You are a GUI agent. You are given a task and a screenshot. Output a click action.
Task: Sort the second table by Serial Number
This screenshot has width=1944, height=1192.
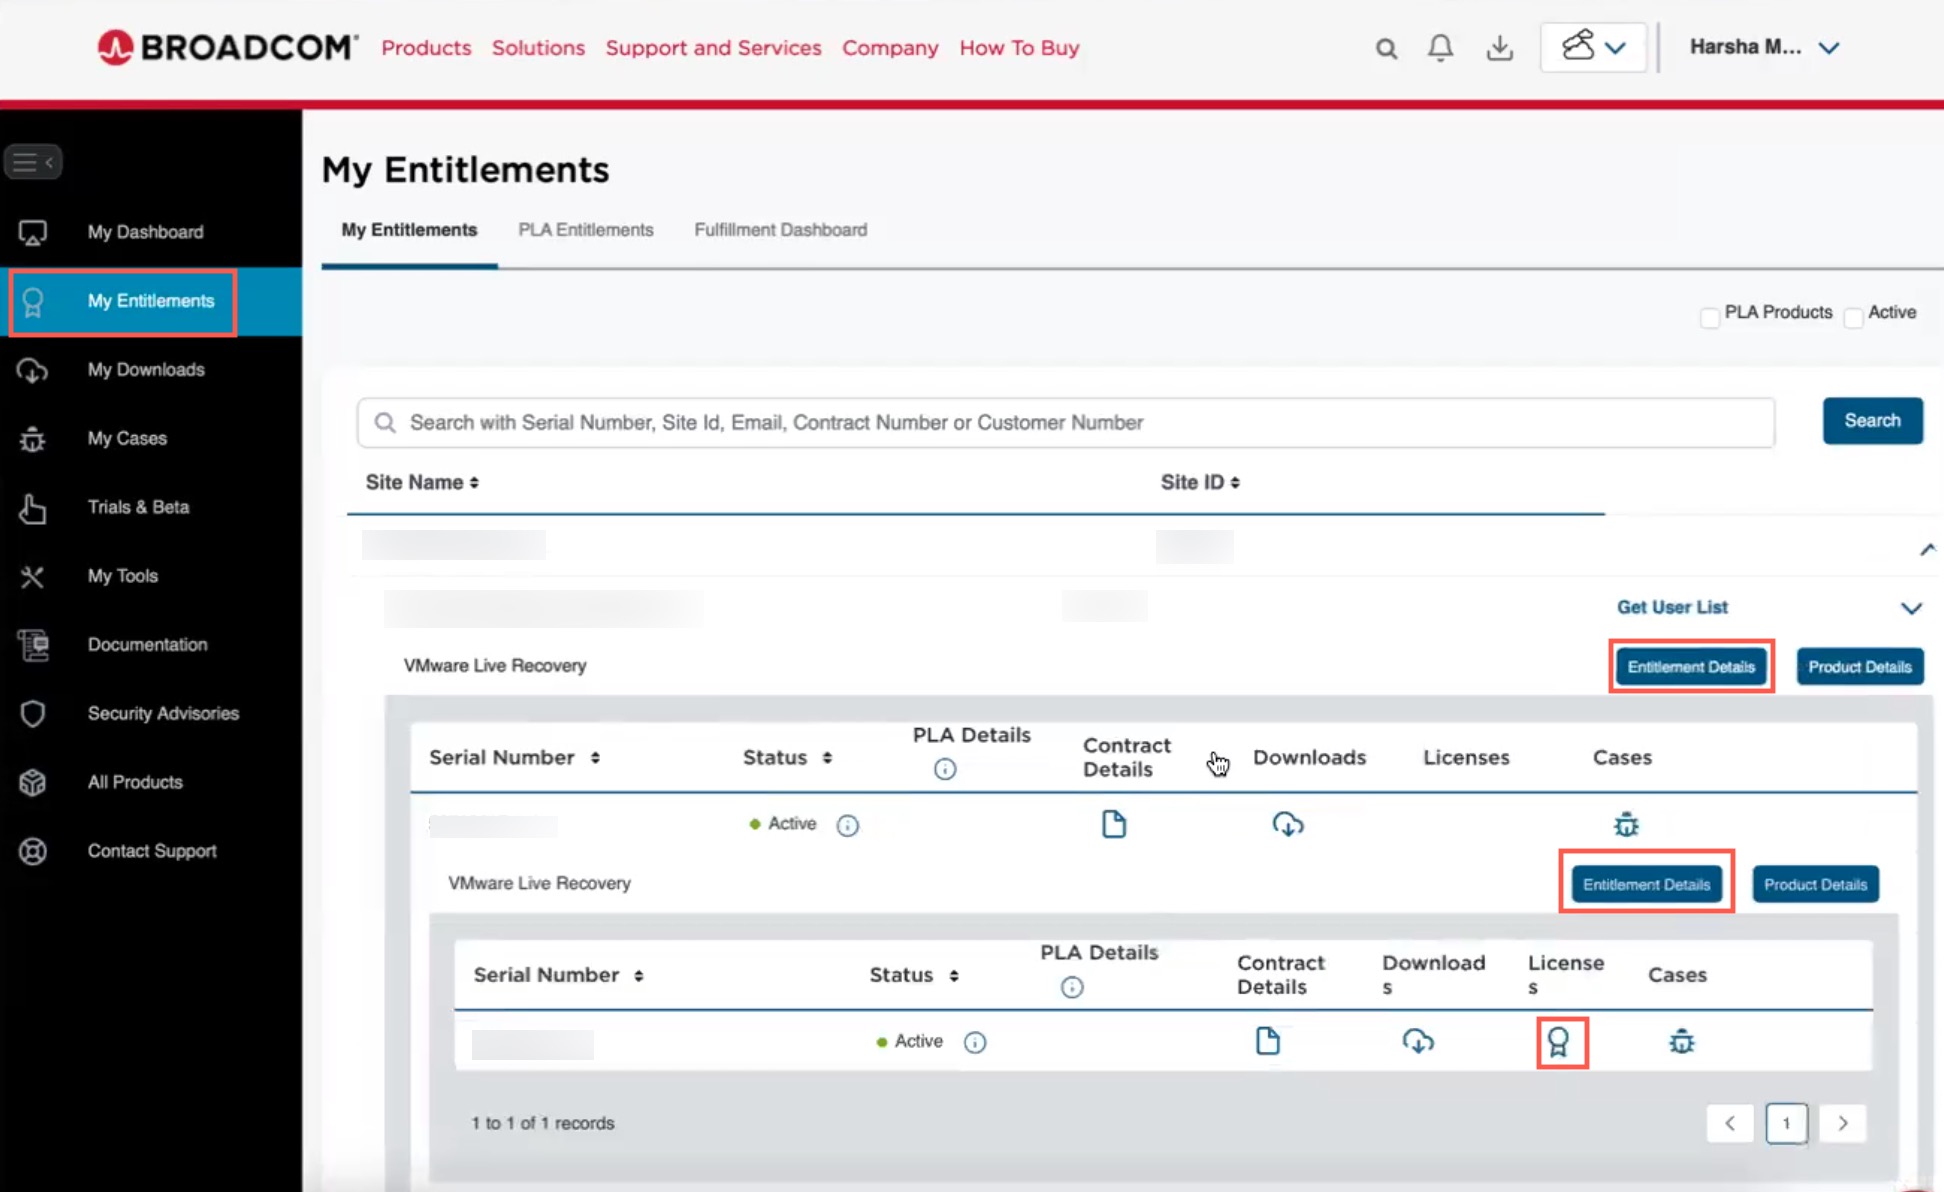558,975
